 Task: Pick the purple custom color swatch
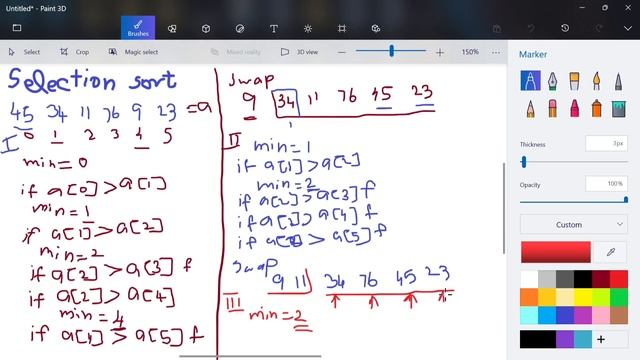point(565,339)
